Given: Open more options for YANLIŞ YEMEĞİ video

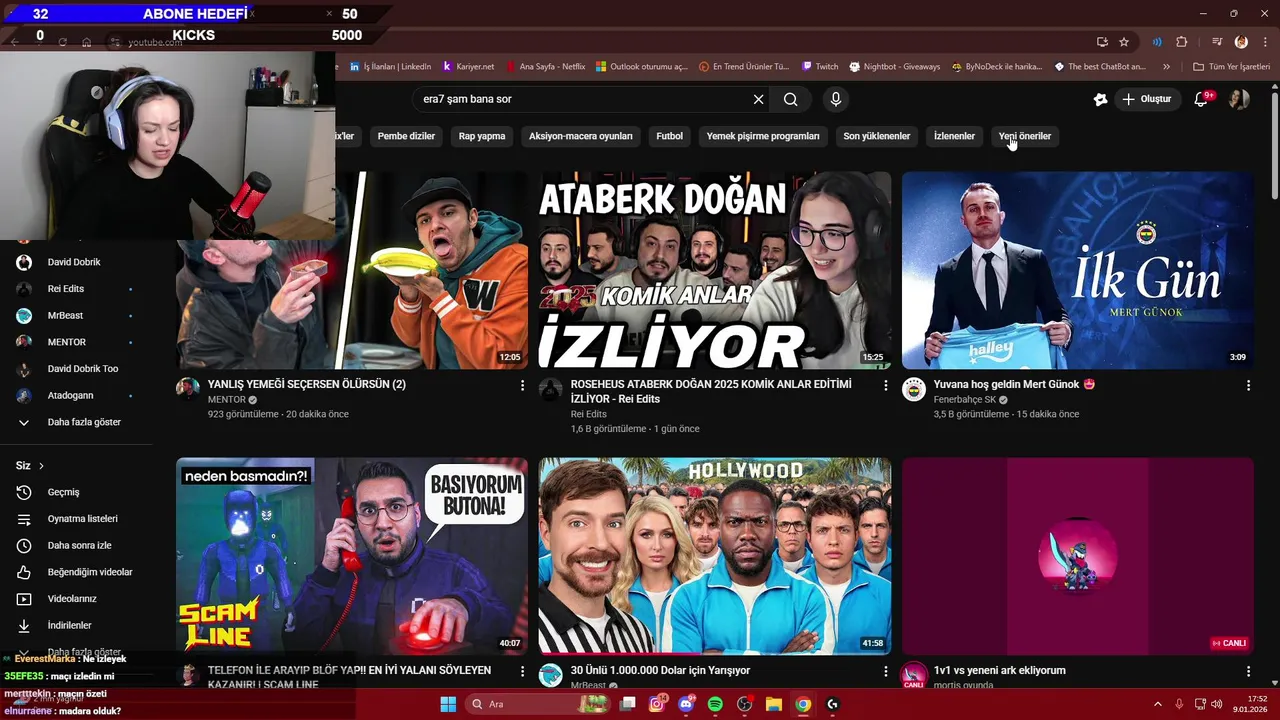Looking at the screenshot, I should coord(522,385).
